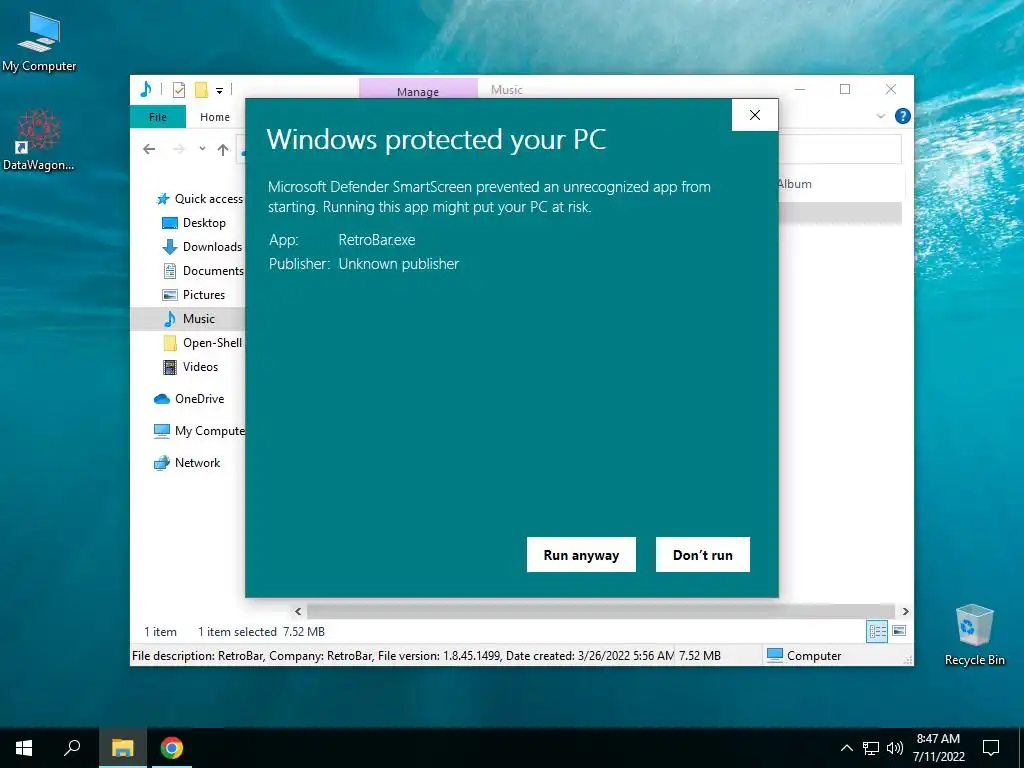Click the RetroBar.exe app name text
The image size is (1024, 768).
coord(377,240)
